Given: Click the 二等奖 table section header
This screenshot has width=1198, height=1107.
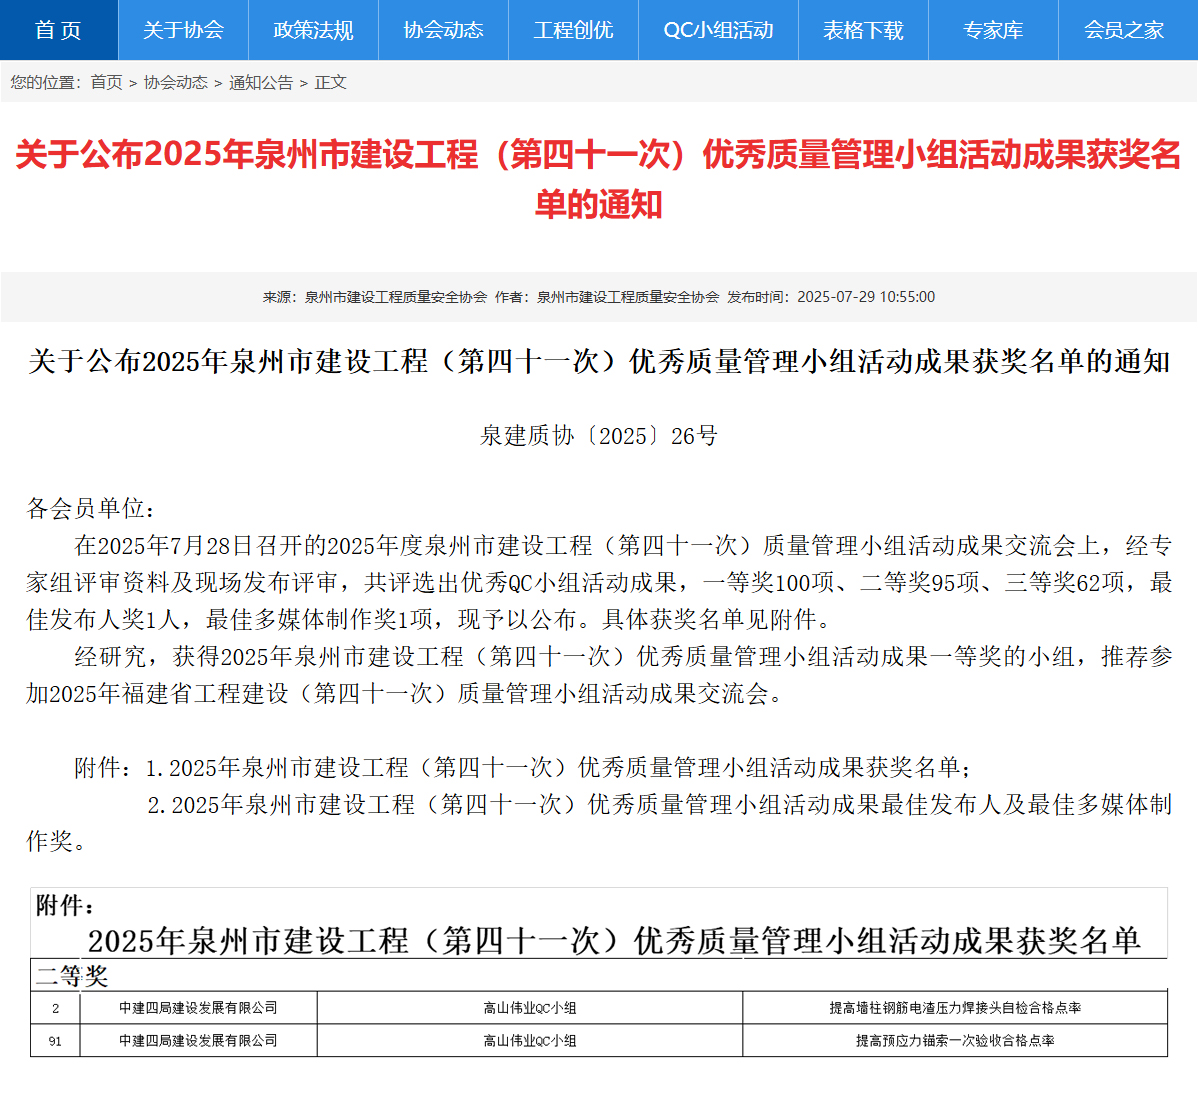Looking at the screenshot, I should 73,976.
